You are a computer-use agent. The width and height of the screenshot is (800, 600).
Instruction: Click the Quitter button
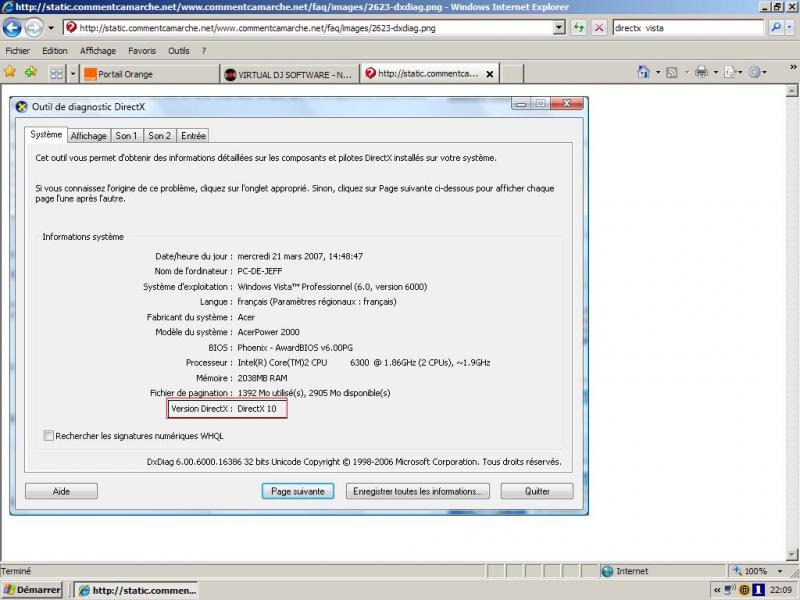[537, 491]
